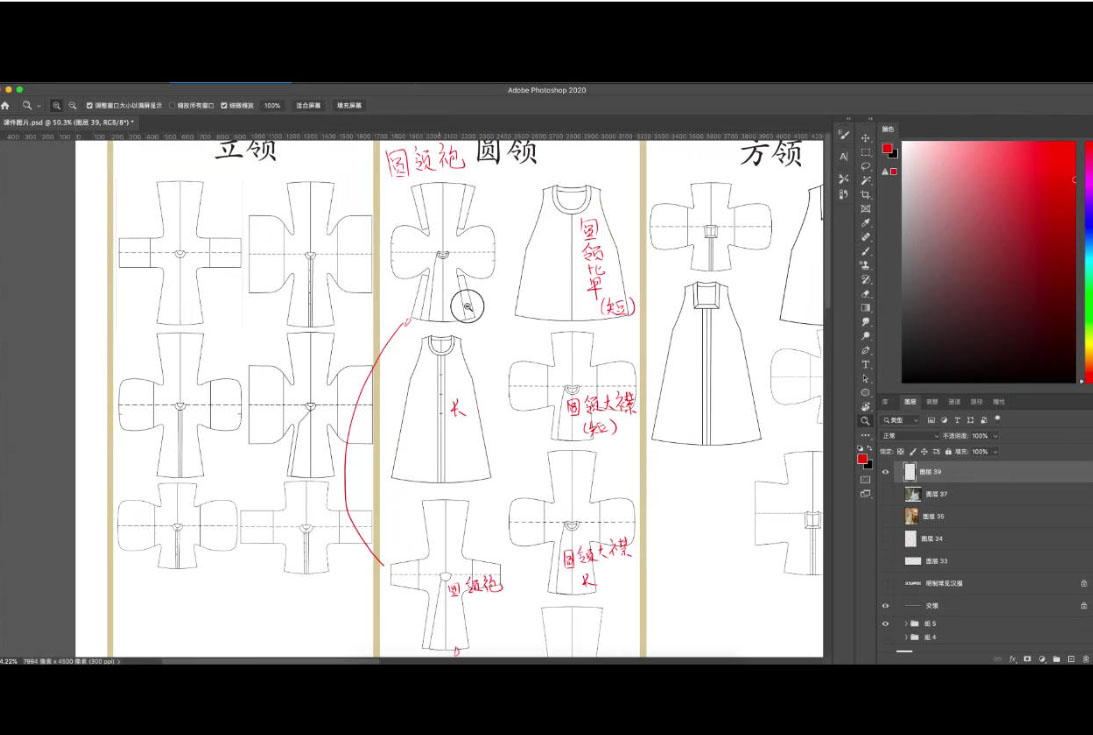The image size is (1093, 735).
Task: Select the Gradient tool
Action: point(865,308)
